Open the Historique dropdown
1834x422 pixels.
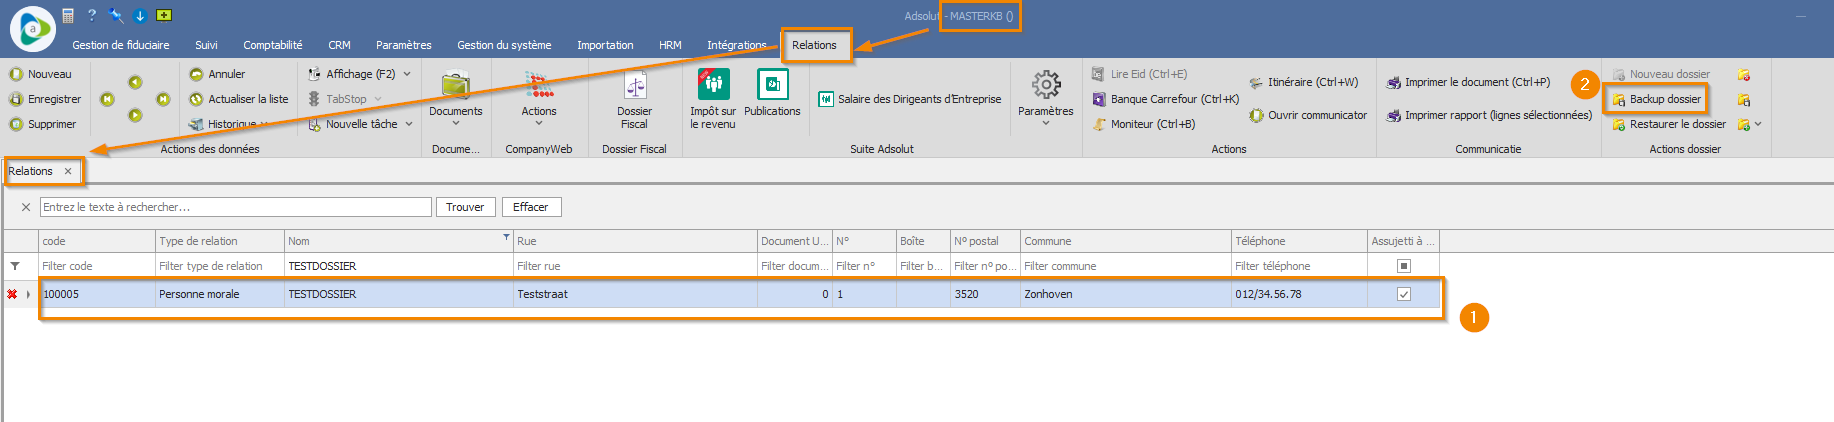[x=230, y=124]
